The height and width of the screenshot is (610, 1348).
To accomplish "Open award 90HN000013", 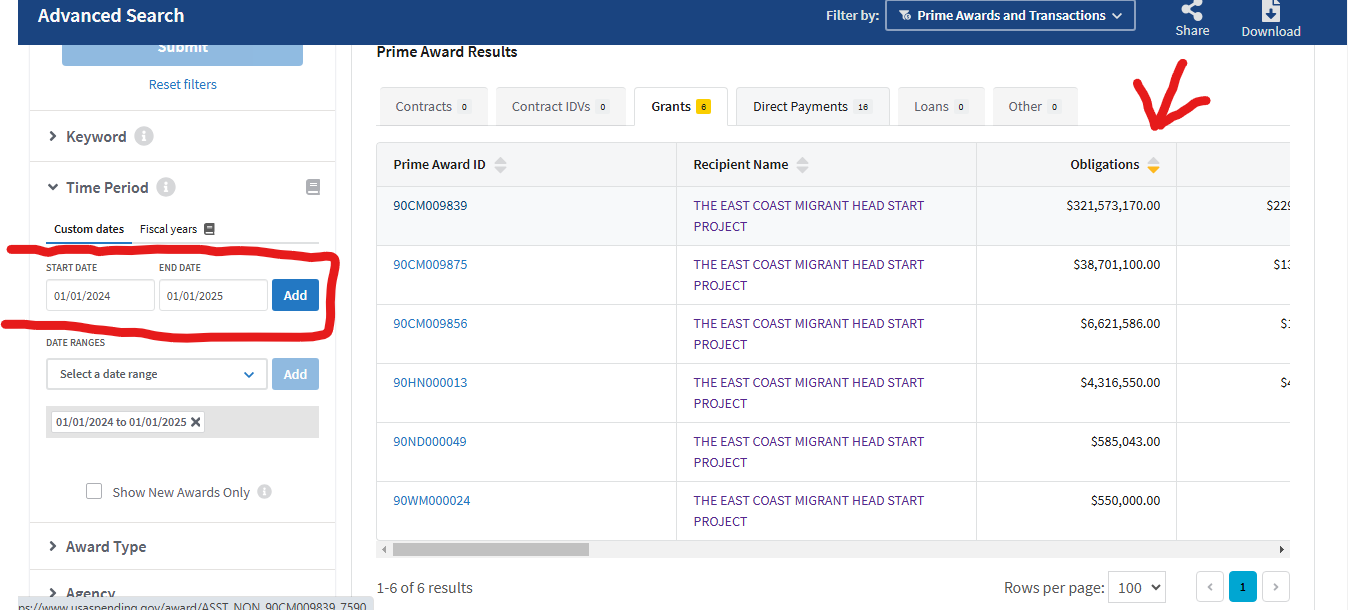I will point(430,382).
